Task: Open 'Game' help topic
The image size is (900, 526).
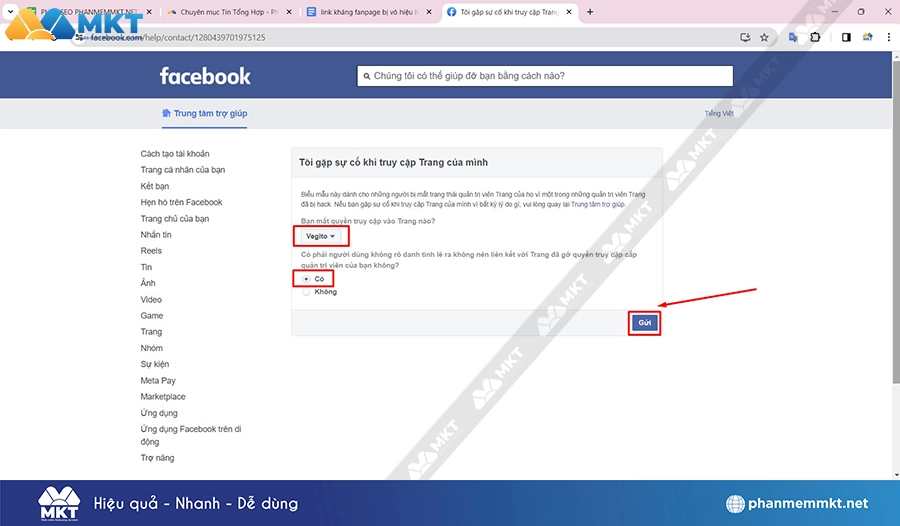Action: pyautogui.click(x=152, y=315)
